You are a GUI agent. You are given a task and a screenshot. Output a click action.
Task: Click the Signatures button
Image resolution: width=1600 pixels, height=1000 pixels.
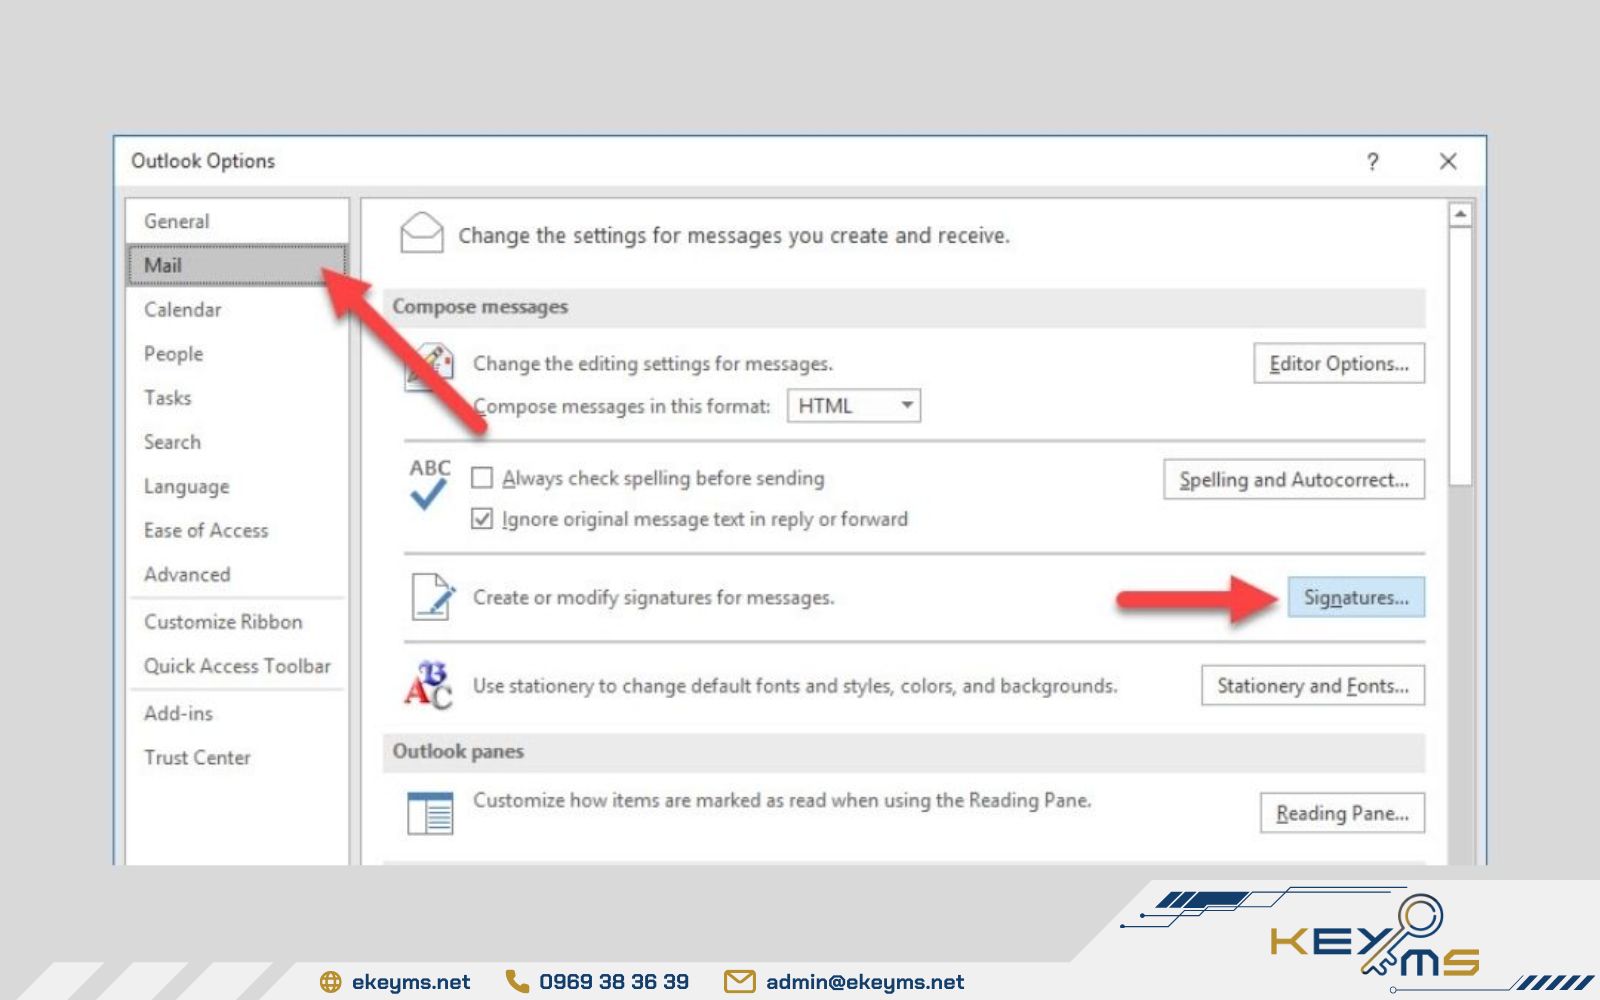click(1356, 597)
